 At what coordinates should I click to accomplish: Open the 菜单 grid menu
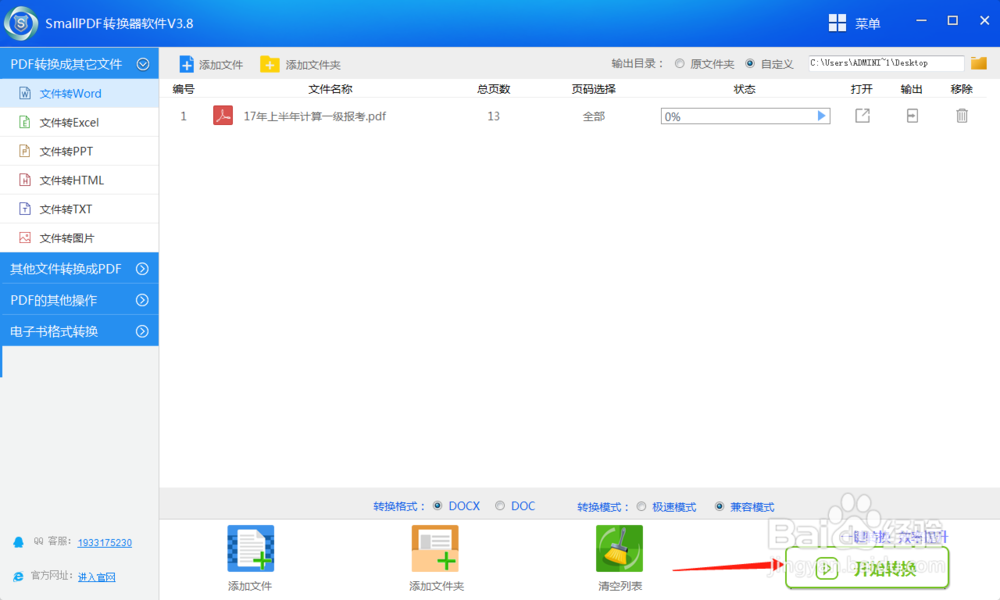(x=837, y=23)
